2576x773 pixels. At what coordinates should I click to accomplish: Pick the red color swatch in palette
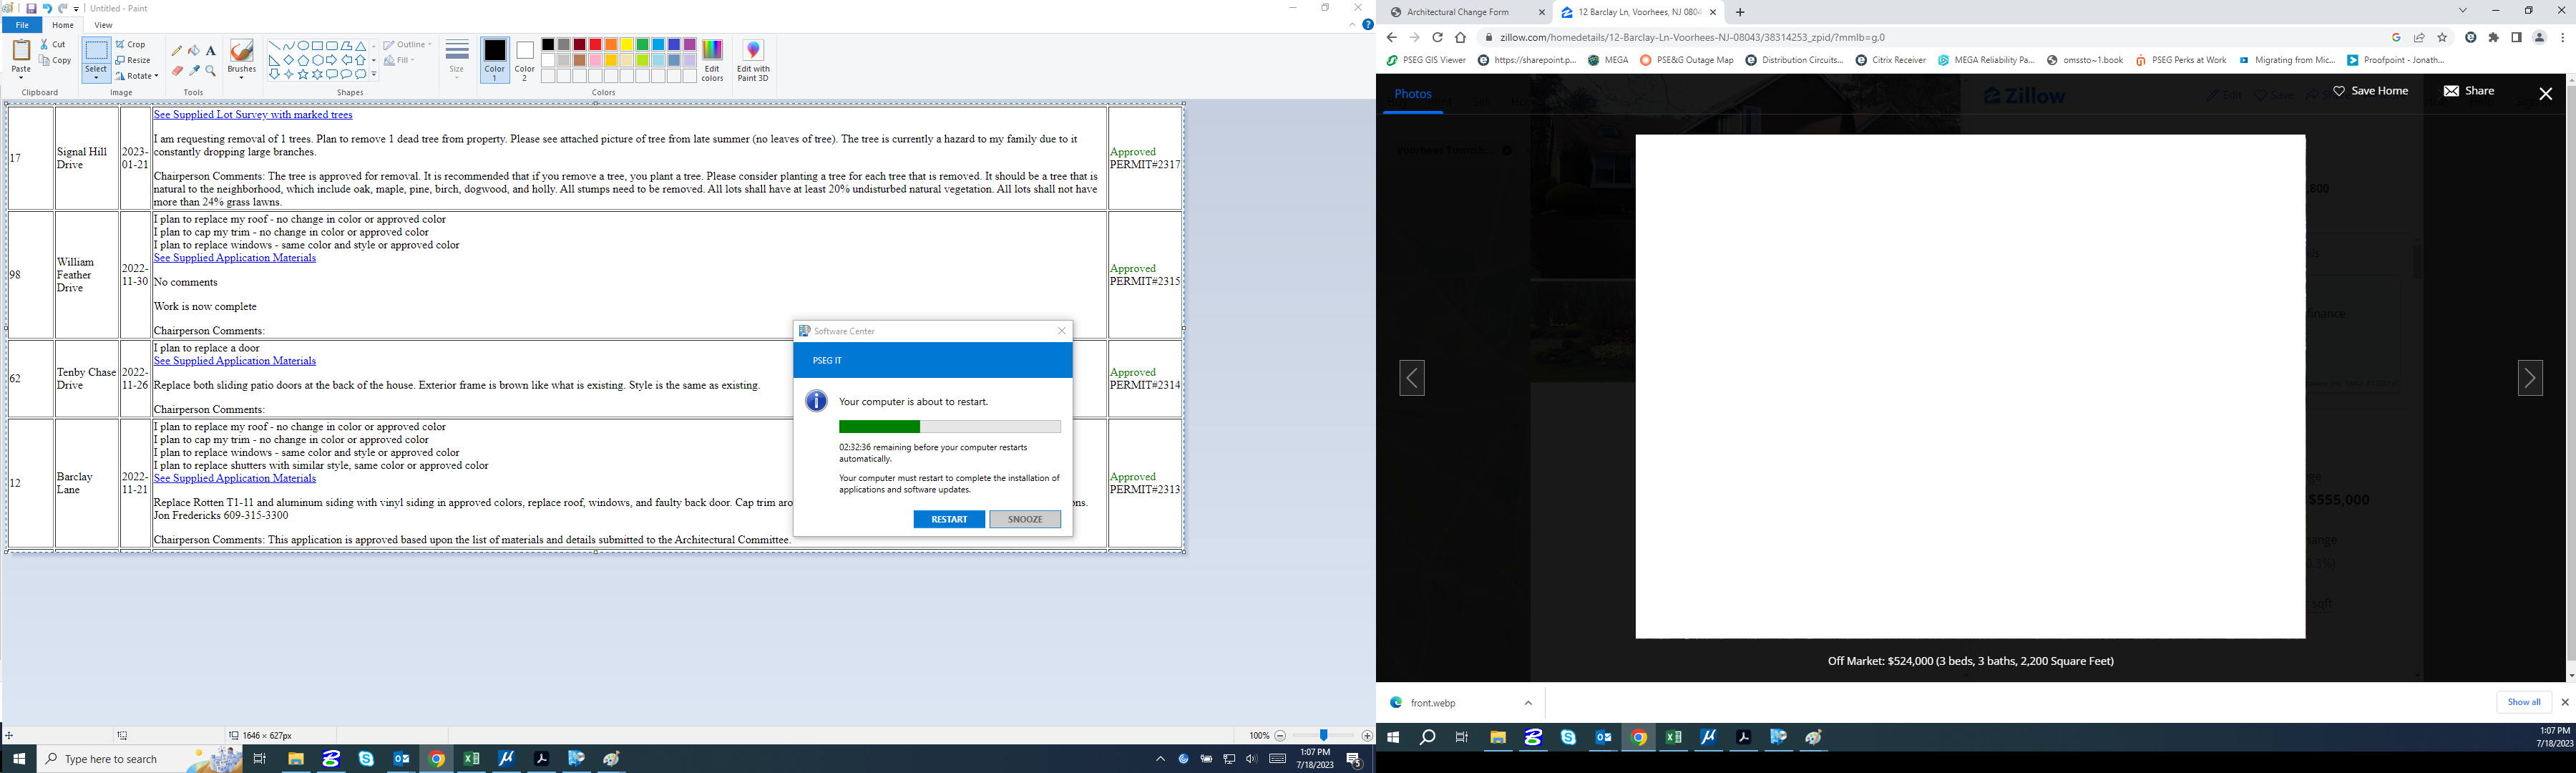[595, 44]
